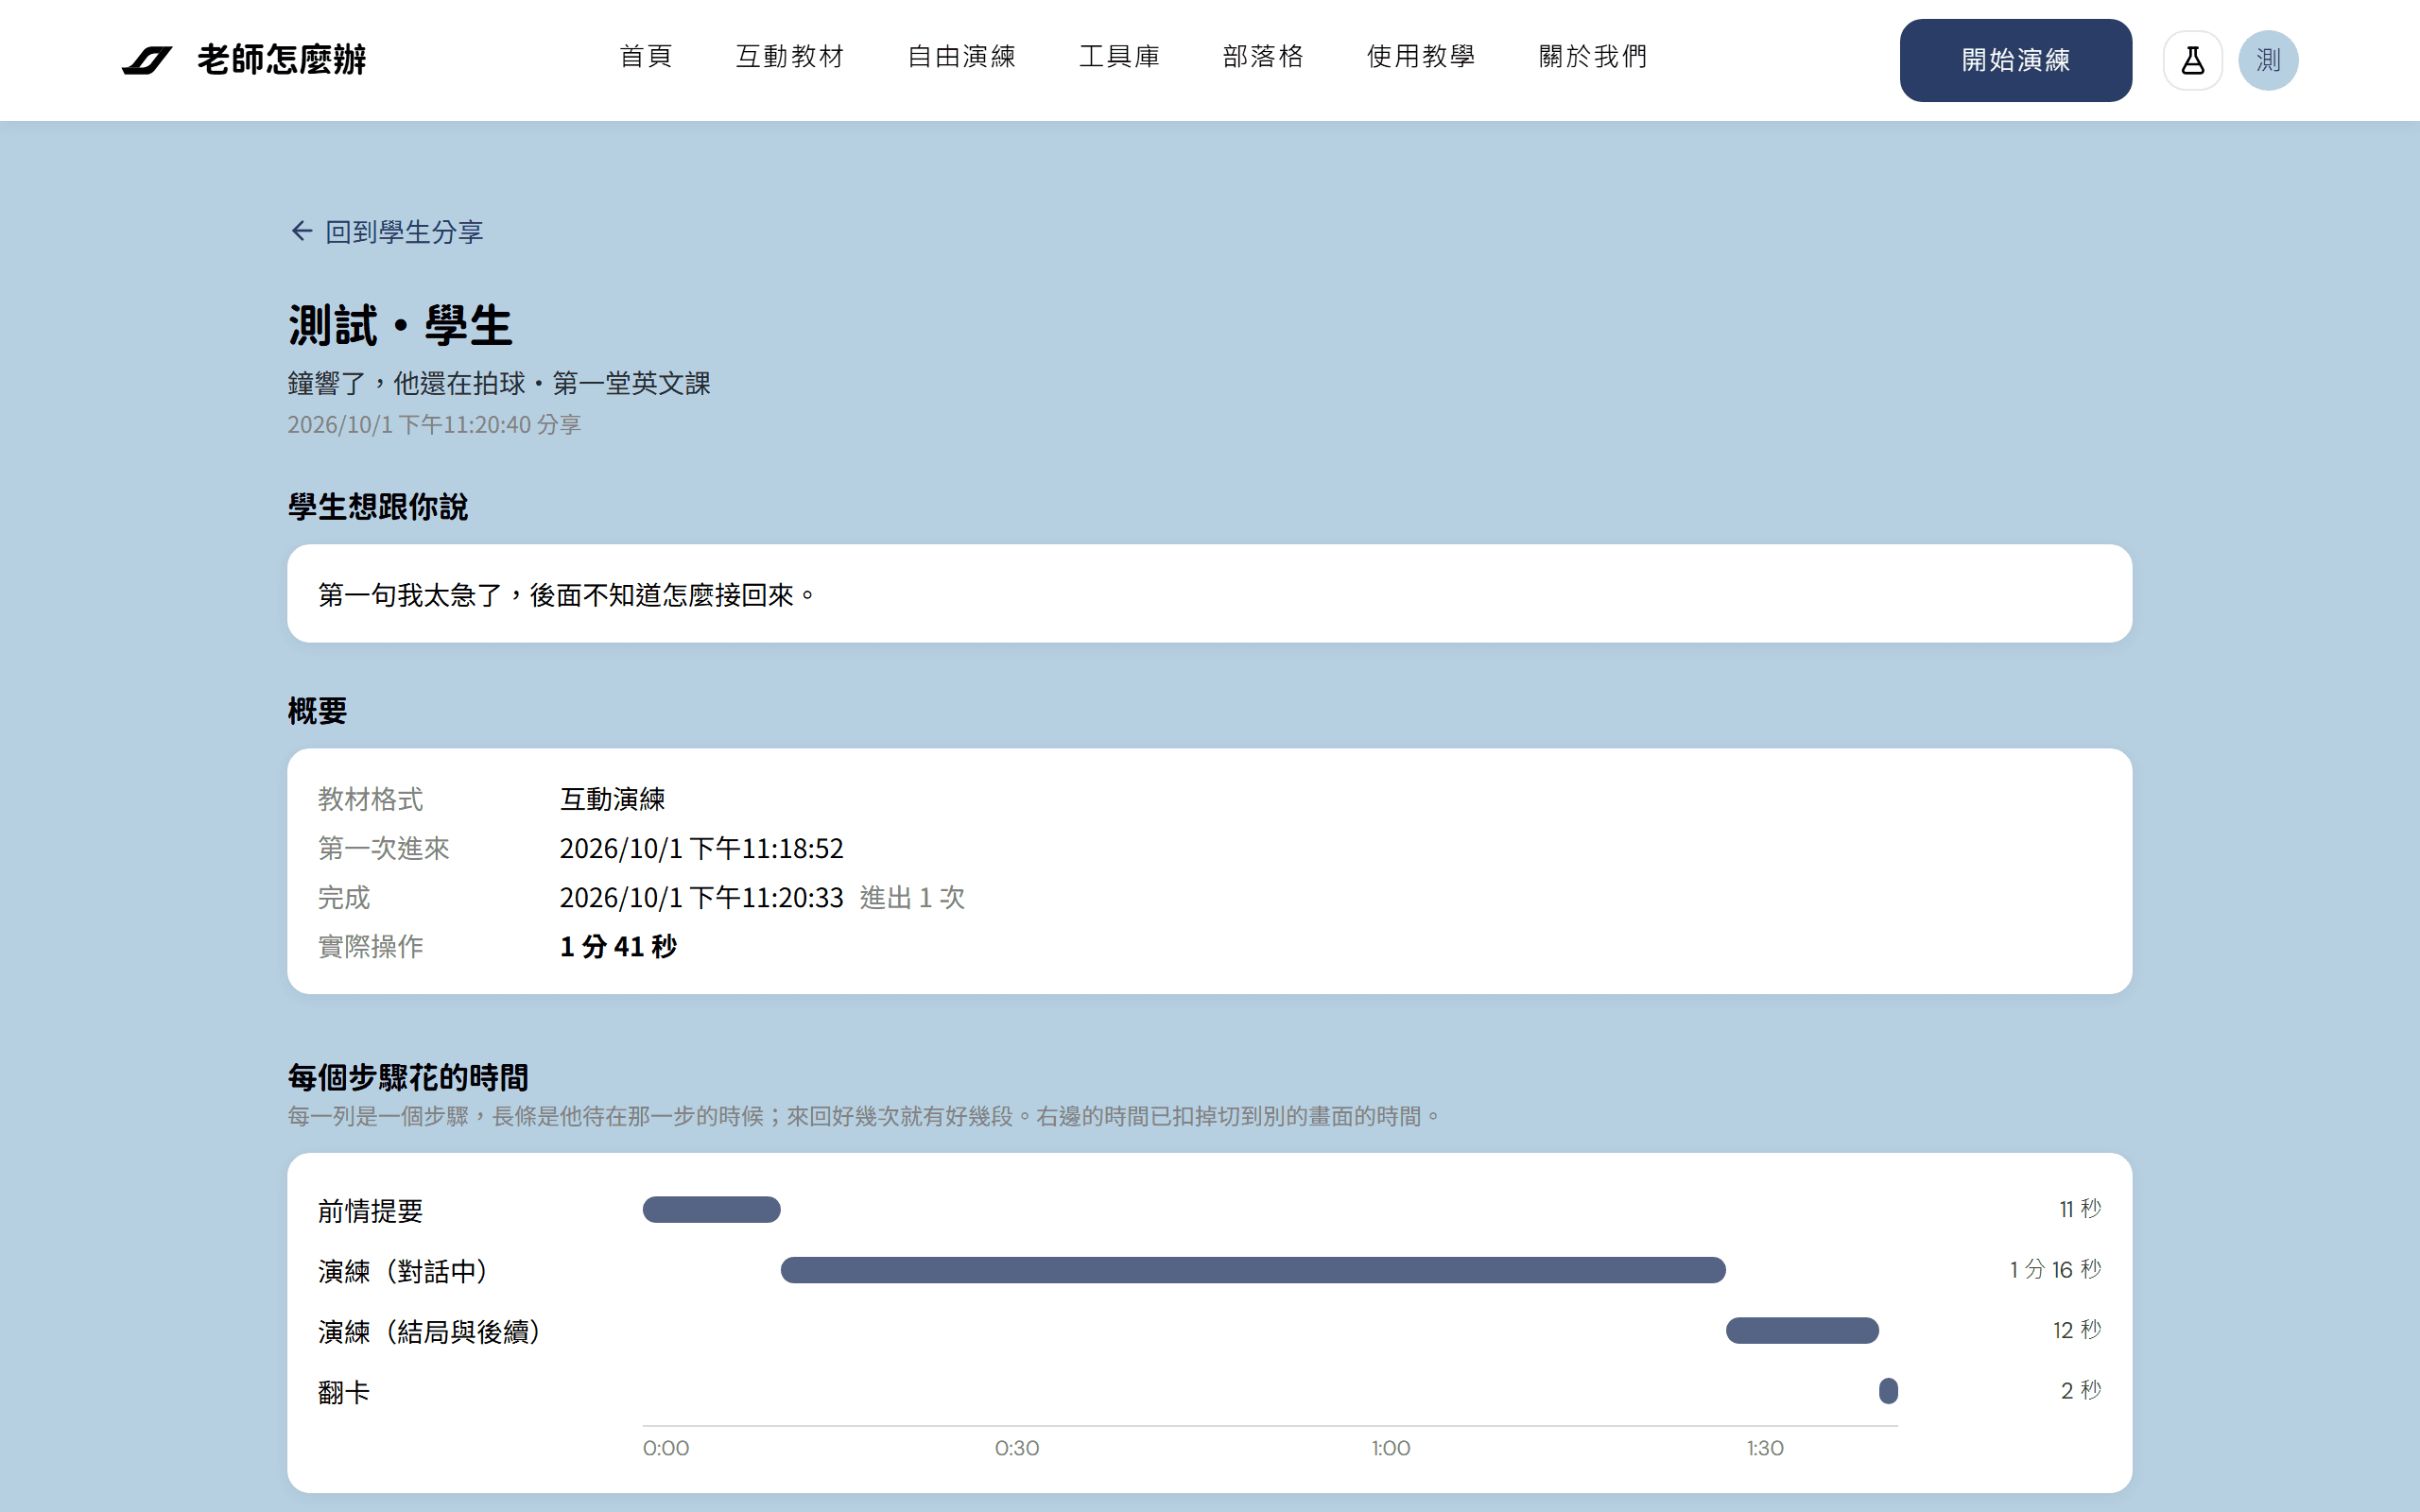The width and height of the screenshot is (2420, 1512).
Task: Click the 鐘響了，他還在拍球・第一堂英文課 subtitle
Action: click(499, 383)
